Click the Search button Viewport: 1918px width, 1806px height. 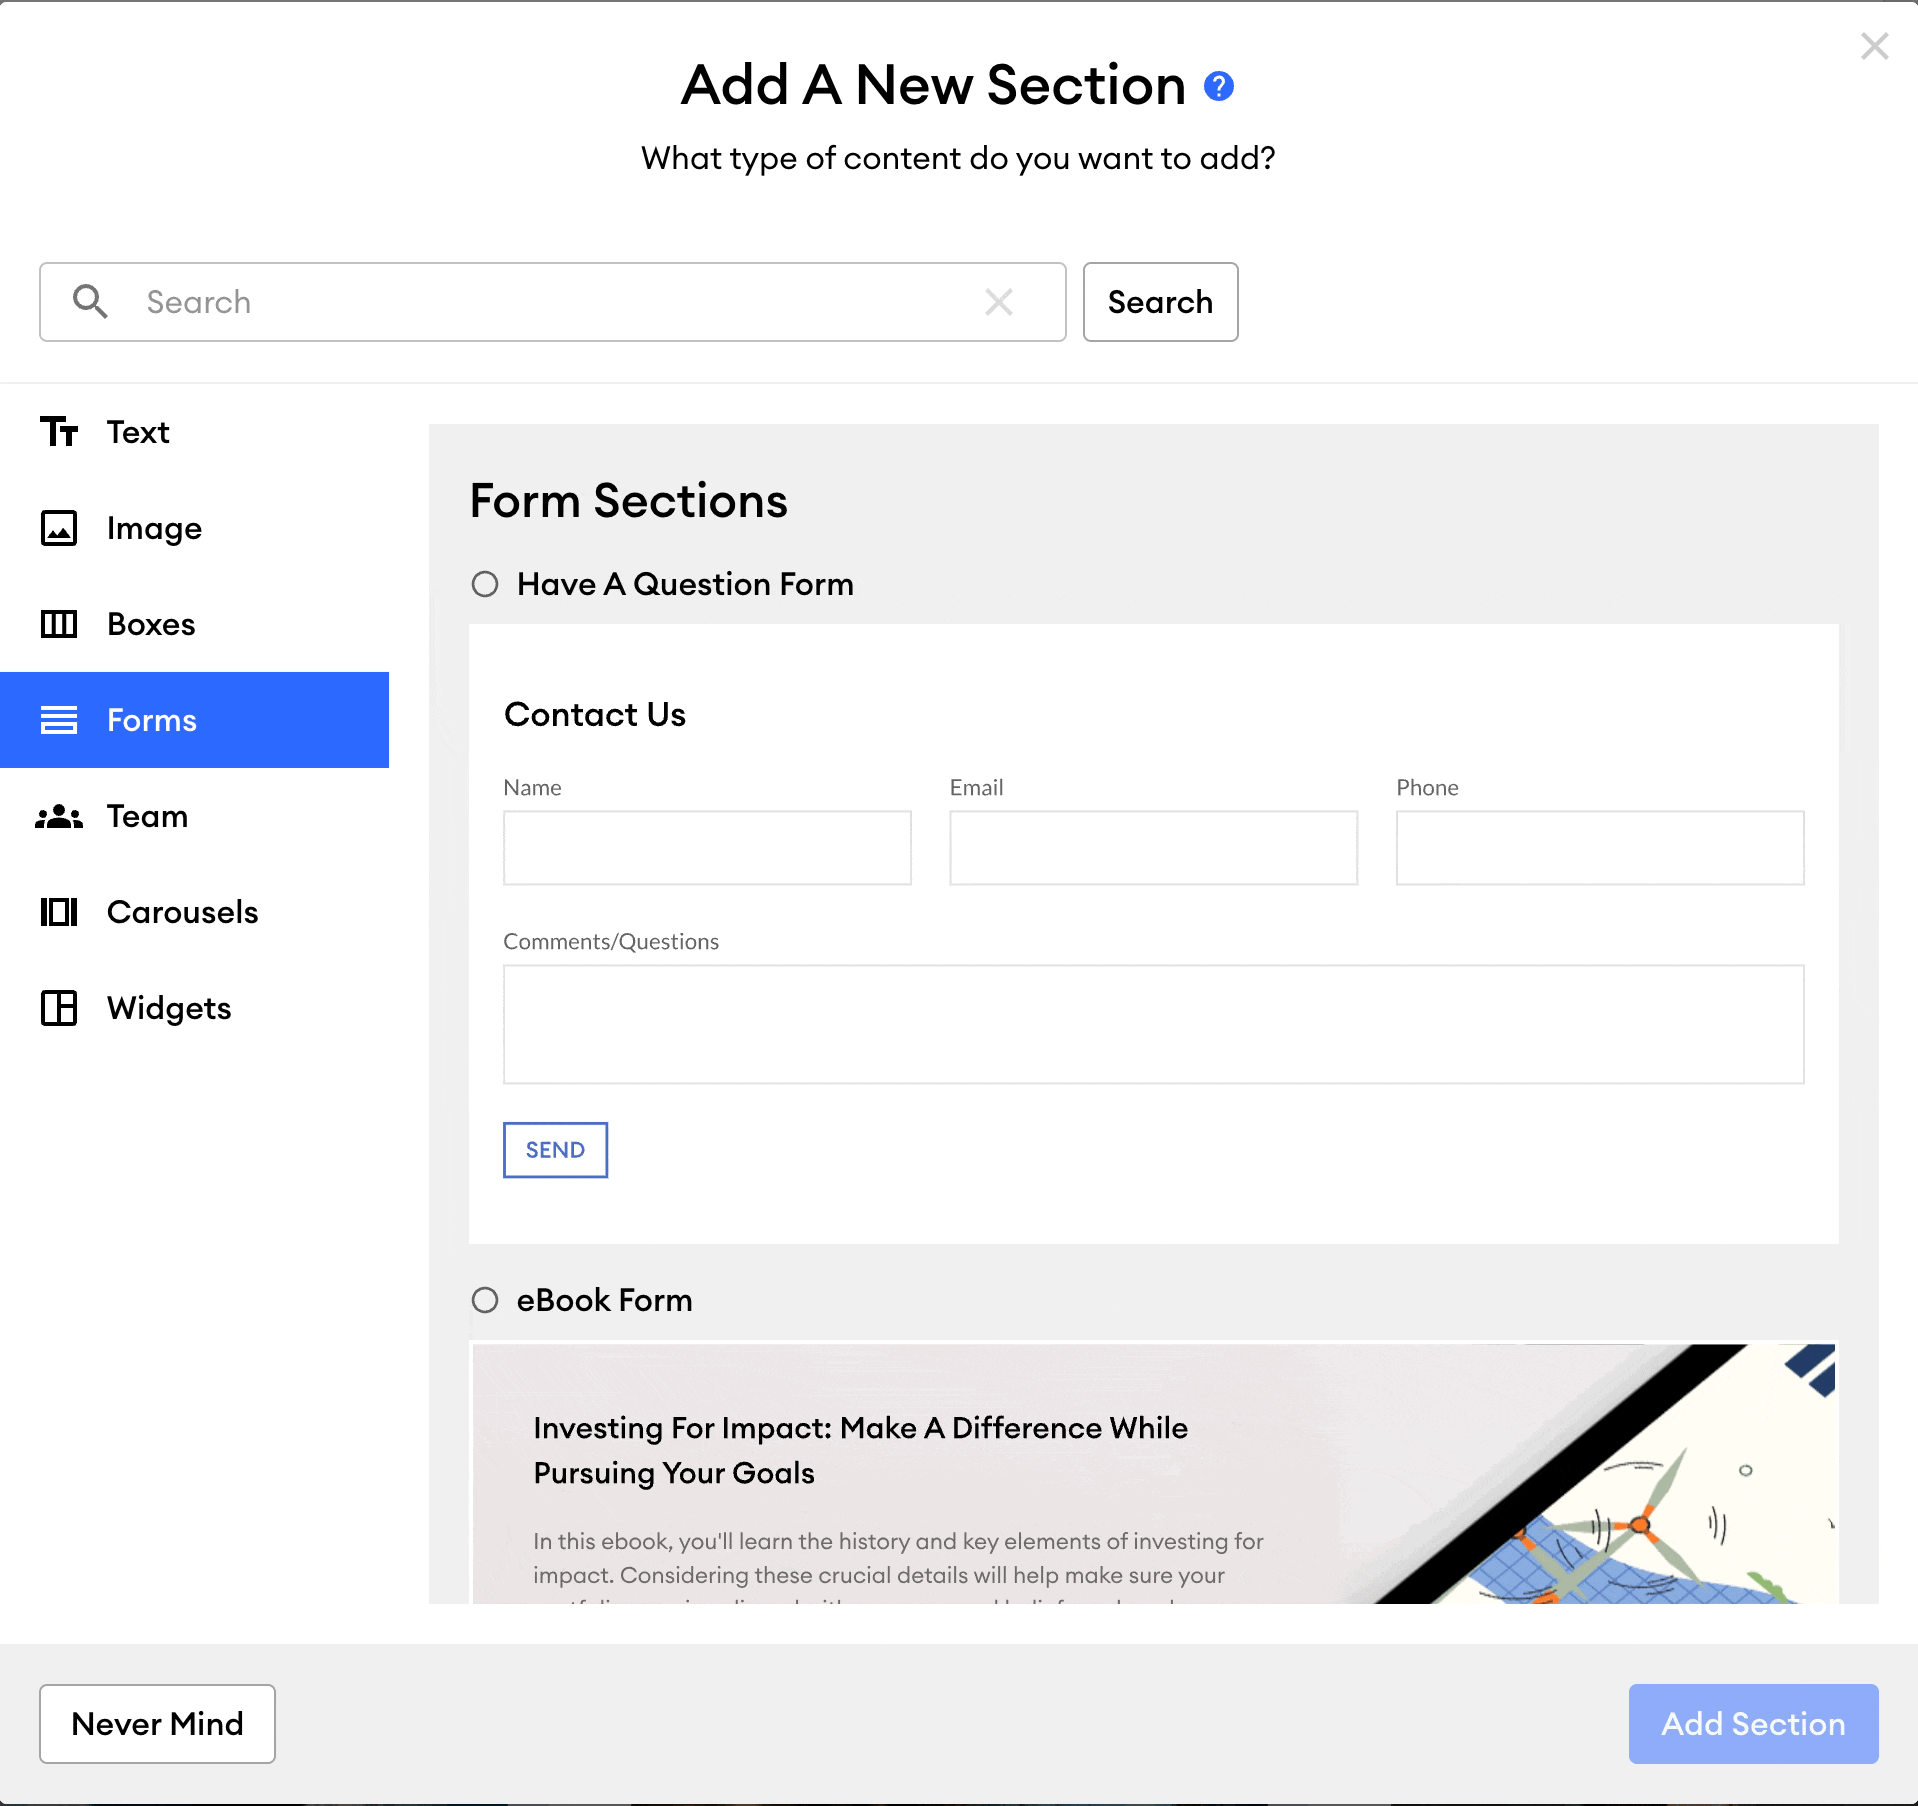click(1160, 302)
